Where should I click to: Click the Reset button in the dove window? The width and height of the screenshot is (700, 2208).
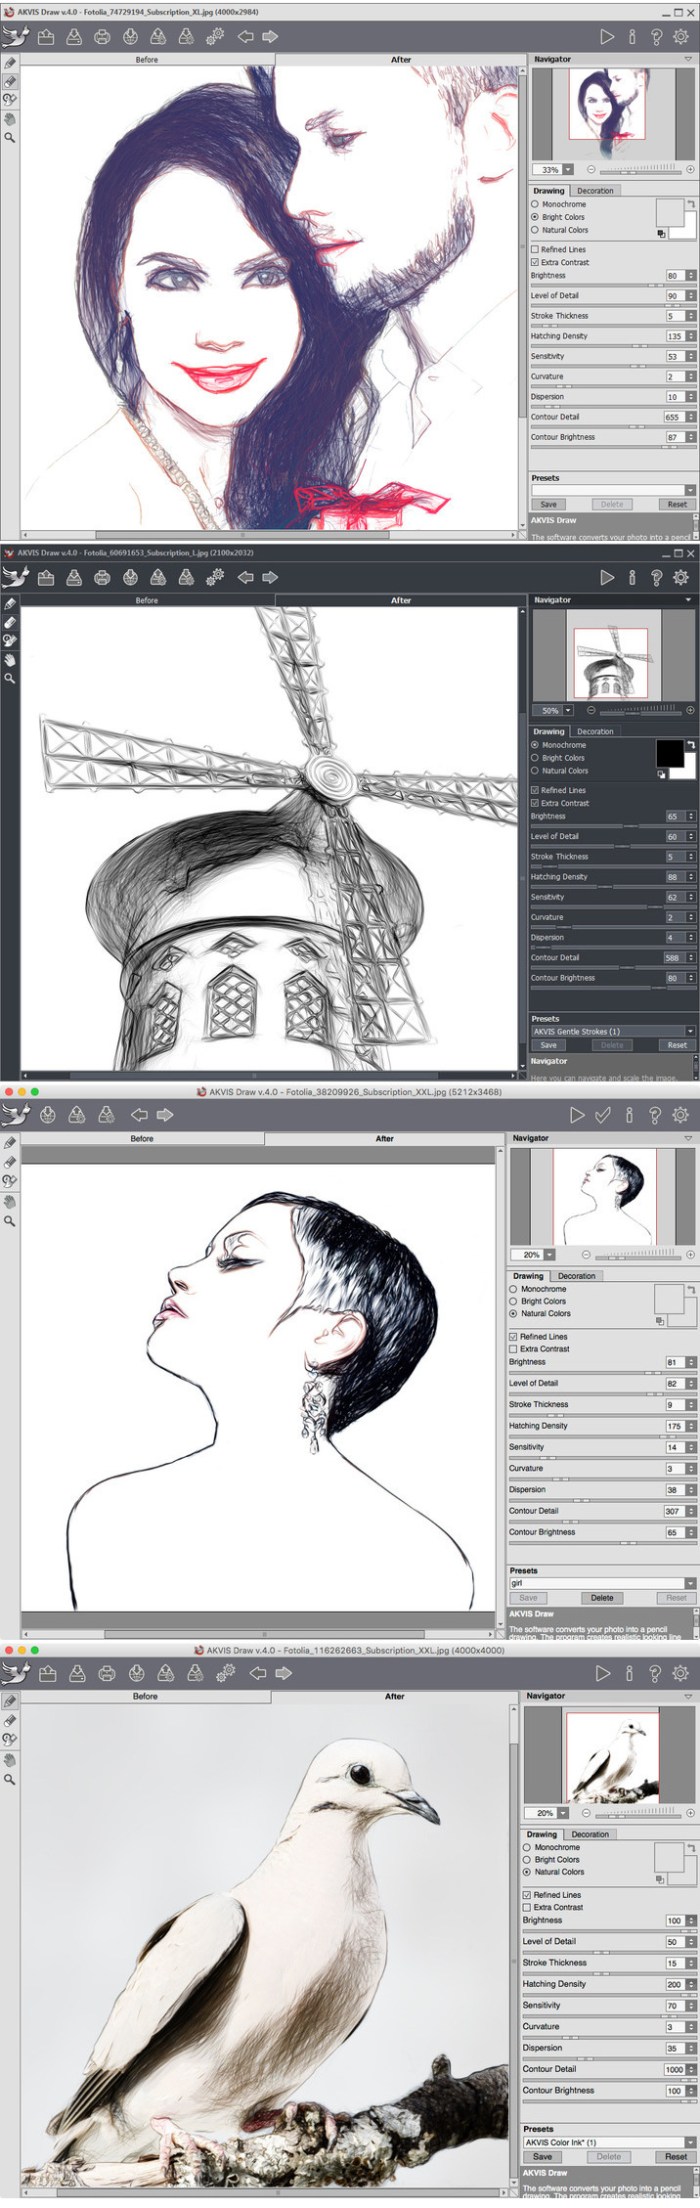pos(675,2156)
